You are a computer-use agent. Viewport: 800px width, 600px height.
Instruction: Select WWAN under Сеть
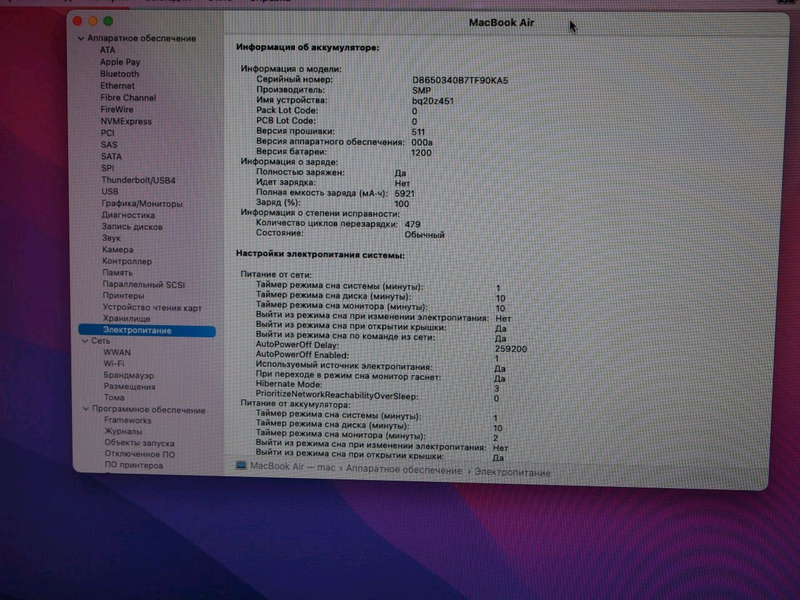point(117,353)
